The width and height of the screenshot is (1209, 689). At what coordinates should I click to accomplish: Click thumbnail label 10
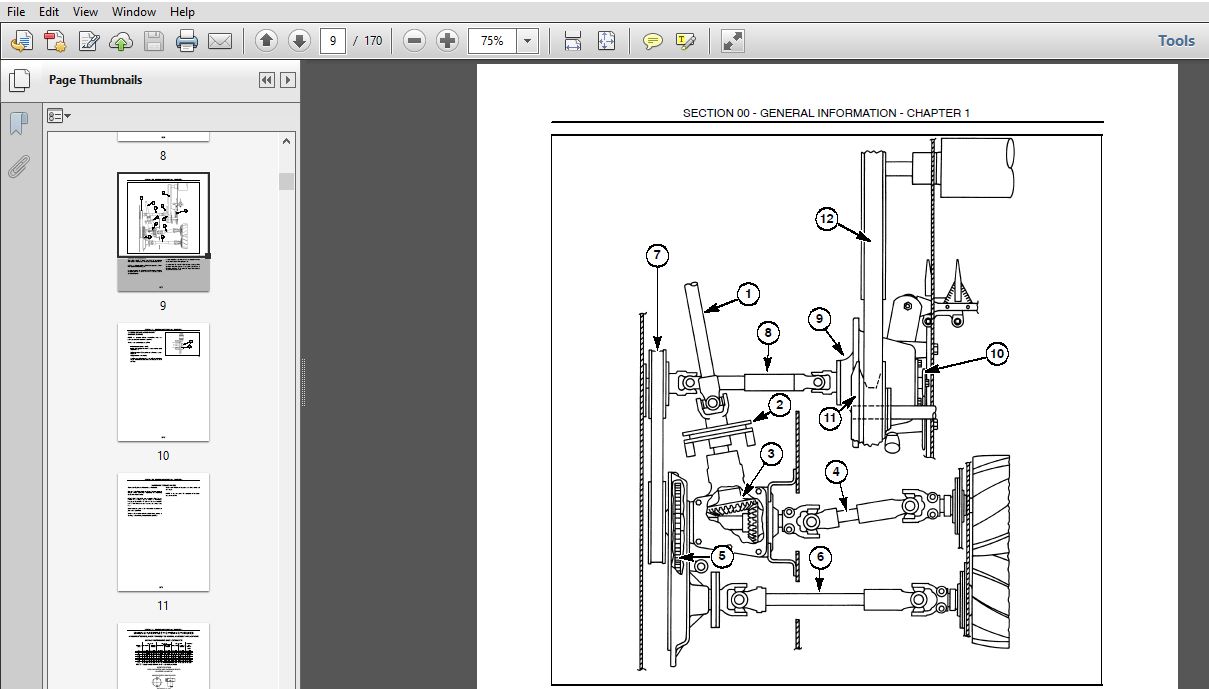[163, 456]
